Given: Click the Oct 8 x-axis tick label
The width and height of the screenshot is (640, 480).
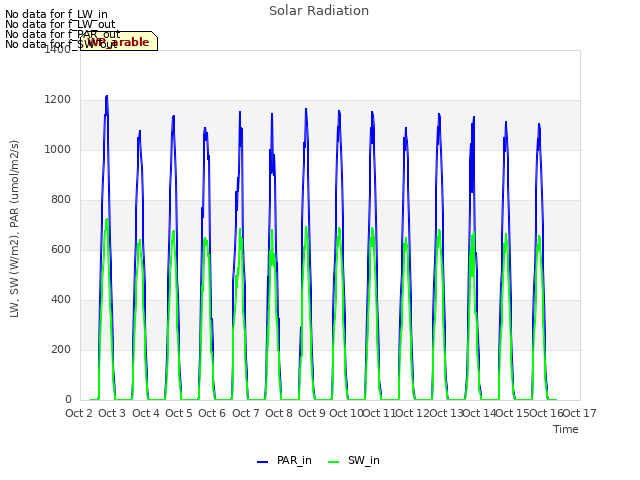Looking at the screenshot, I should (x=279, y=413).
